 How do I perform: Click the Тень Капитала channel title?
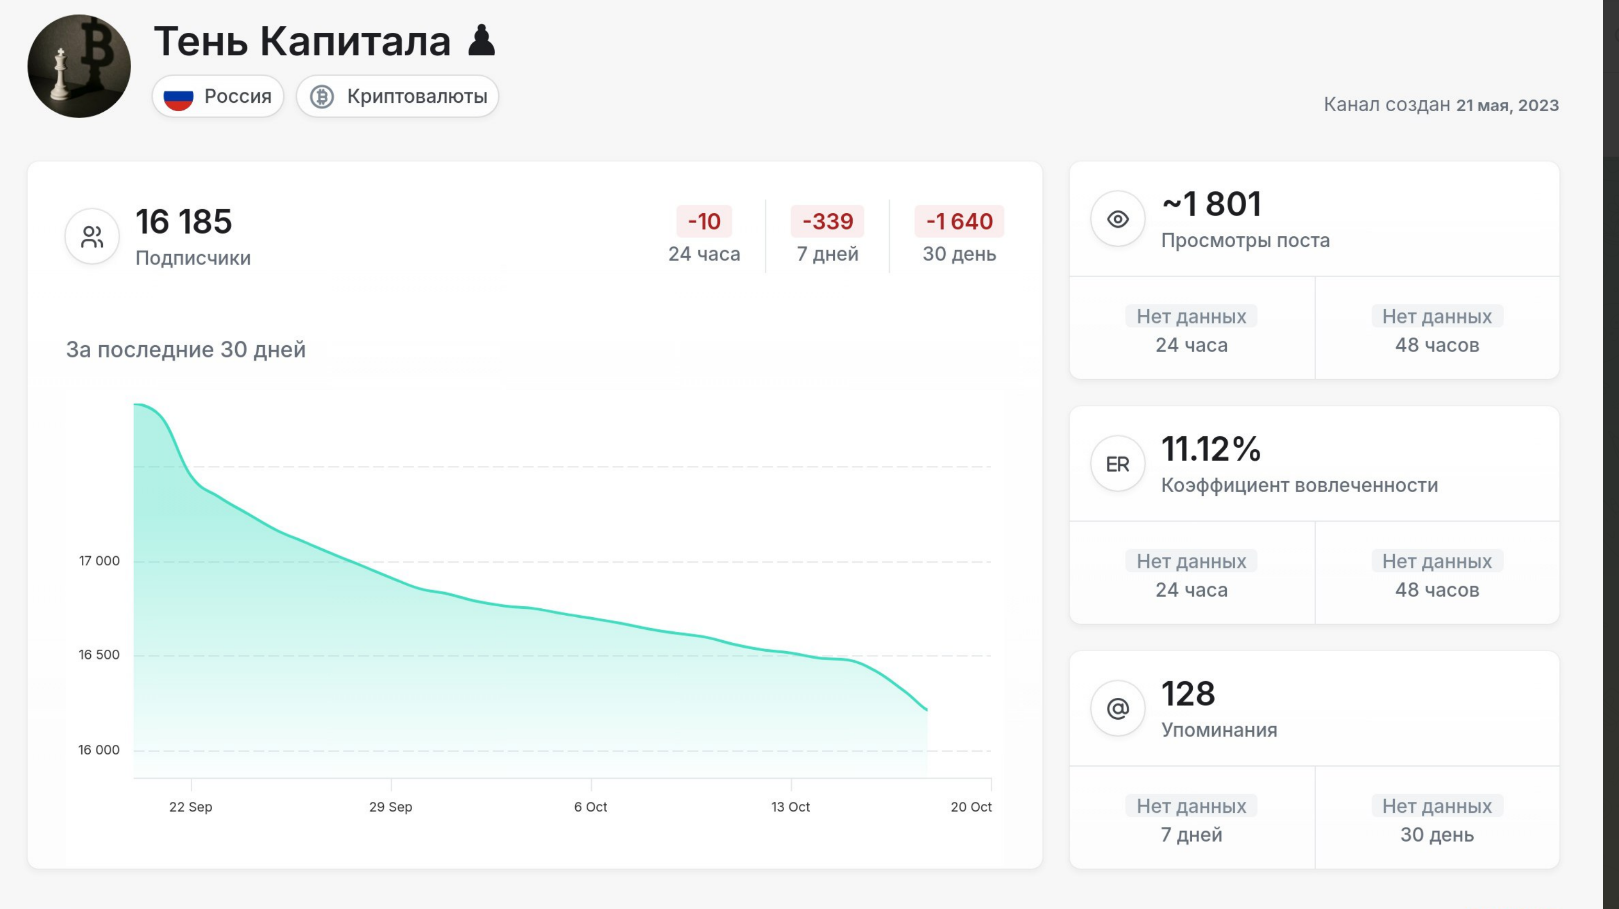(302, 41)
